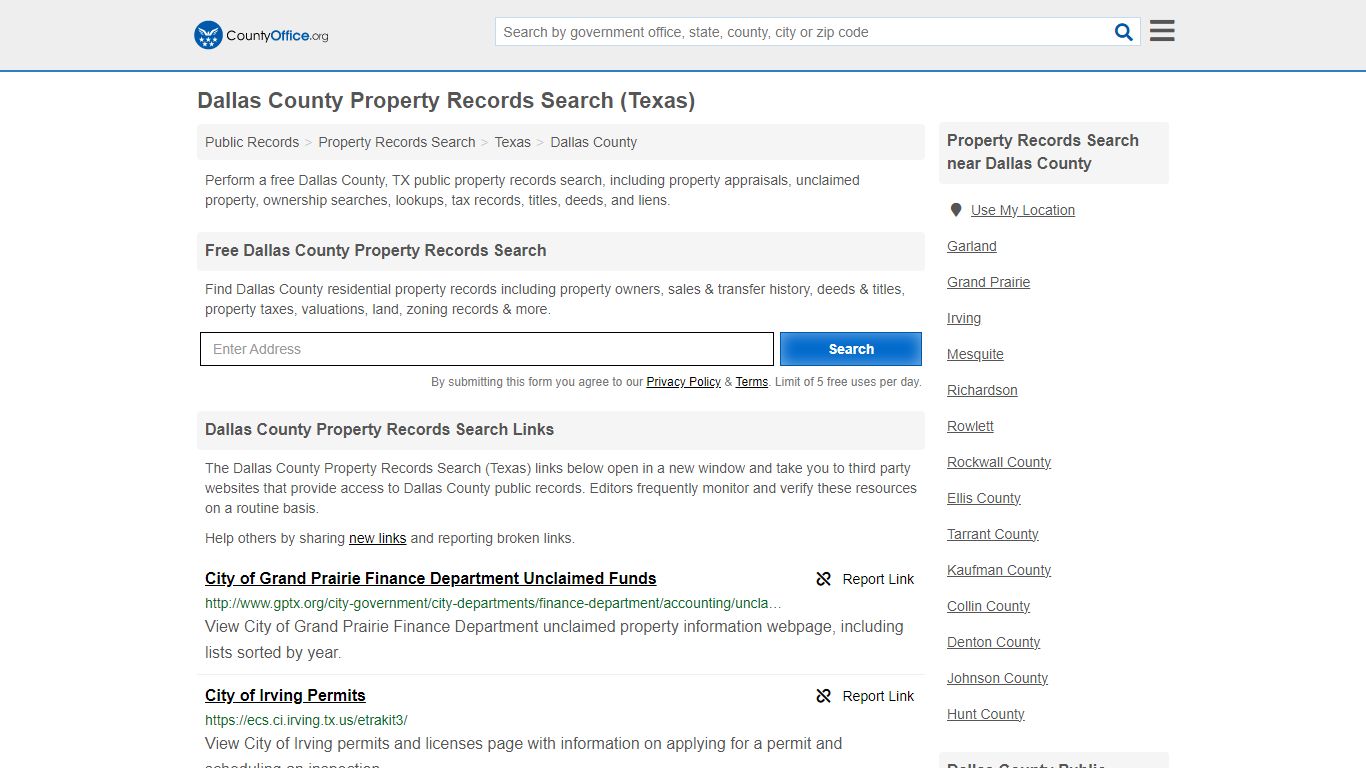
Task: Report Link for City of Irving Permits
Action: (x=878, y=696)
